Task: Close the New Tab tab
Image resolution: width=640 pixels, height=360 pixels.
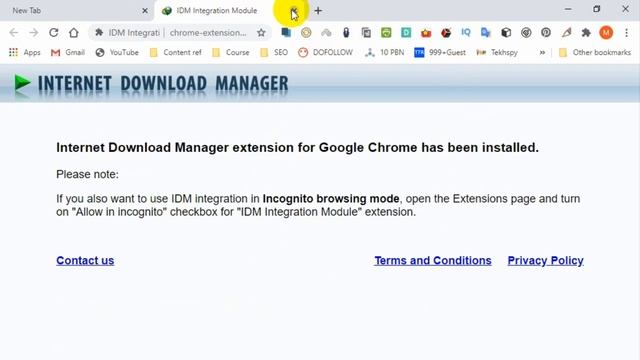Action: [x=145, y=11]
